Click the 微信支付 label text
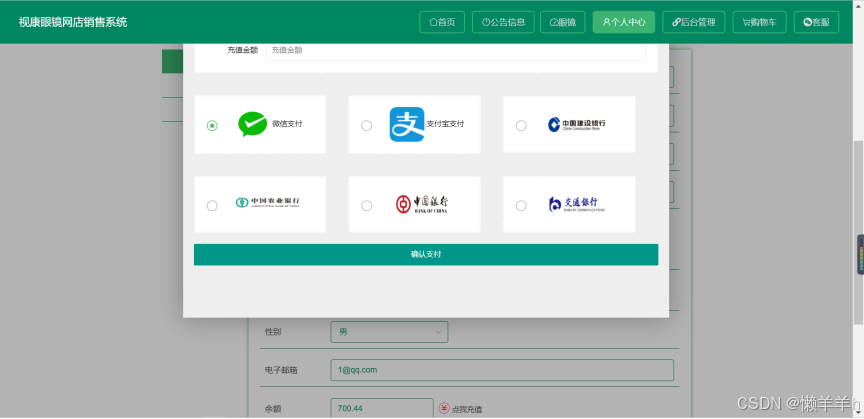The width and height of the screenshot is (864, 419). [287, 124]
